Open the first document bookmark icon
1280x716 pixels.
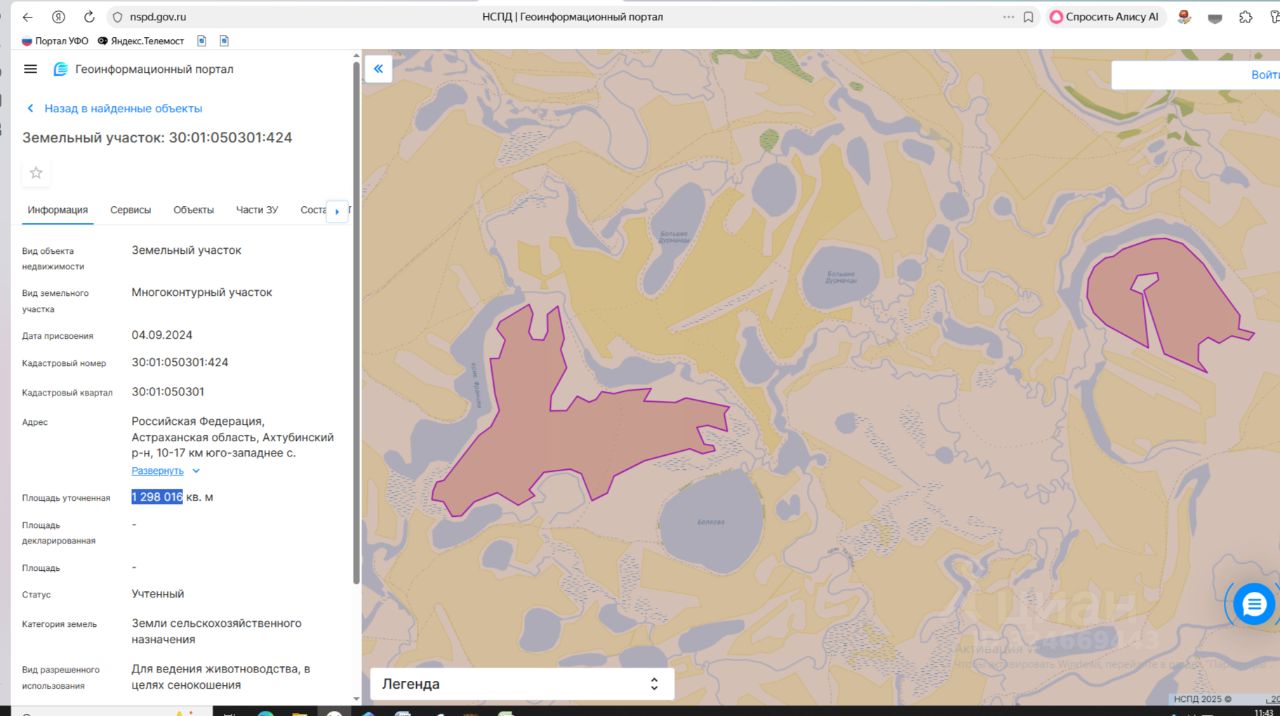click(202, 41)
